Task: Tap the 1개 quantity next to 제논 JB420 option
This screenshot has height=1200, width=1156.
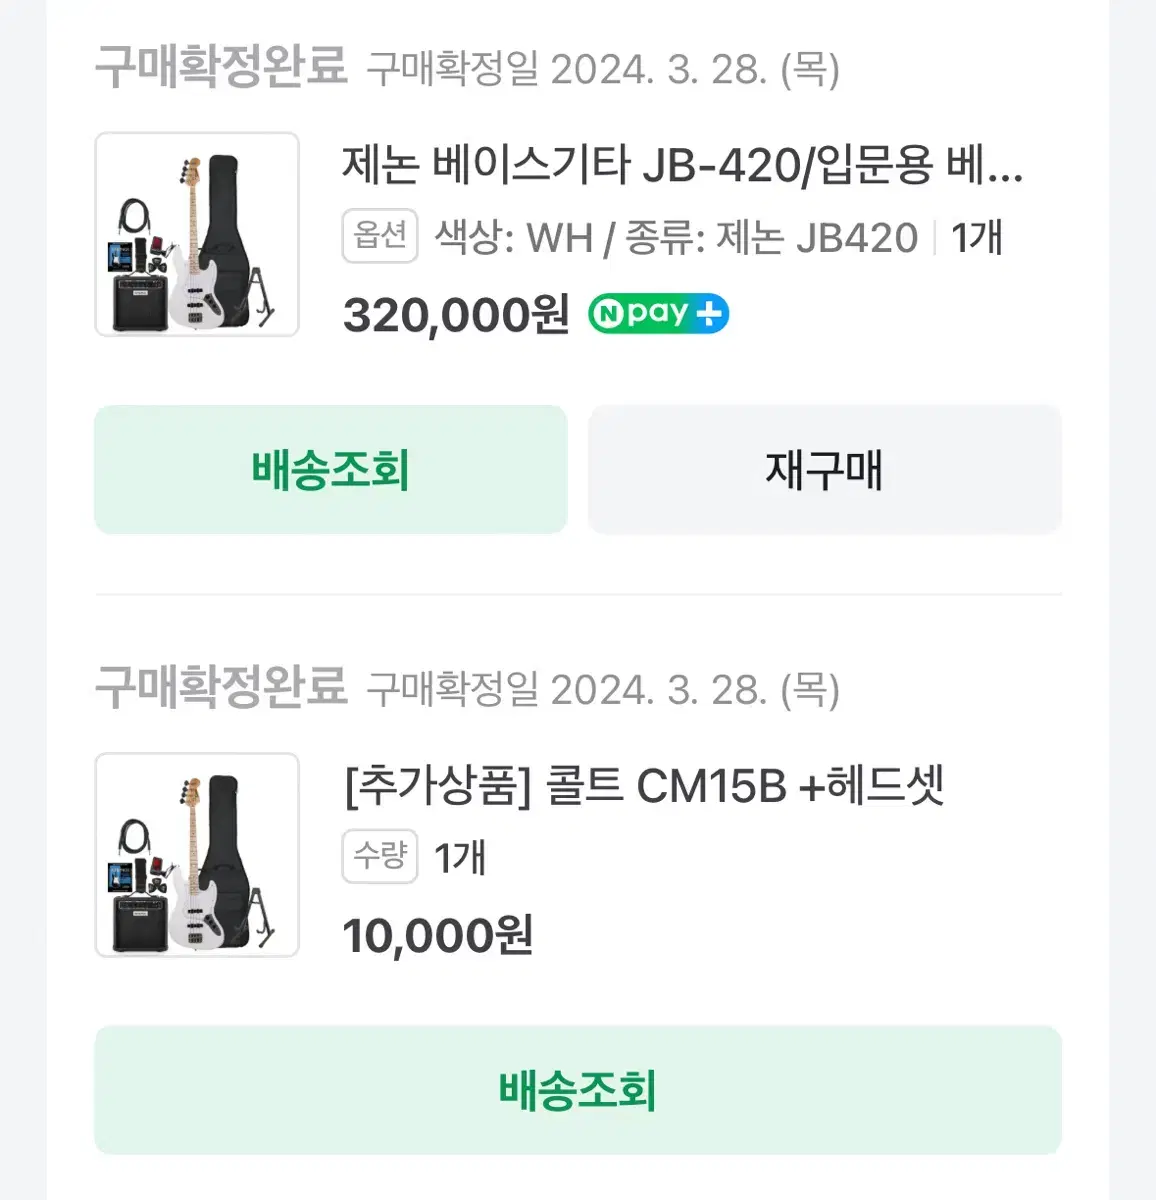Action: [976, 238]
